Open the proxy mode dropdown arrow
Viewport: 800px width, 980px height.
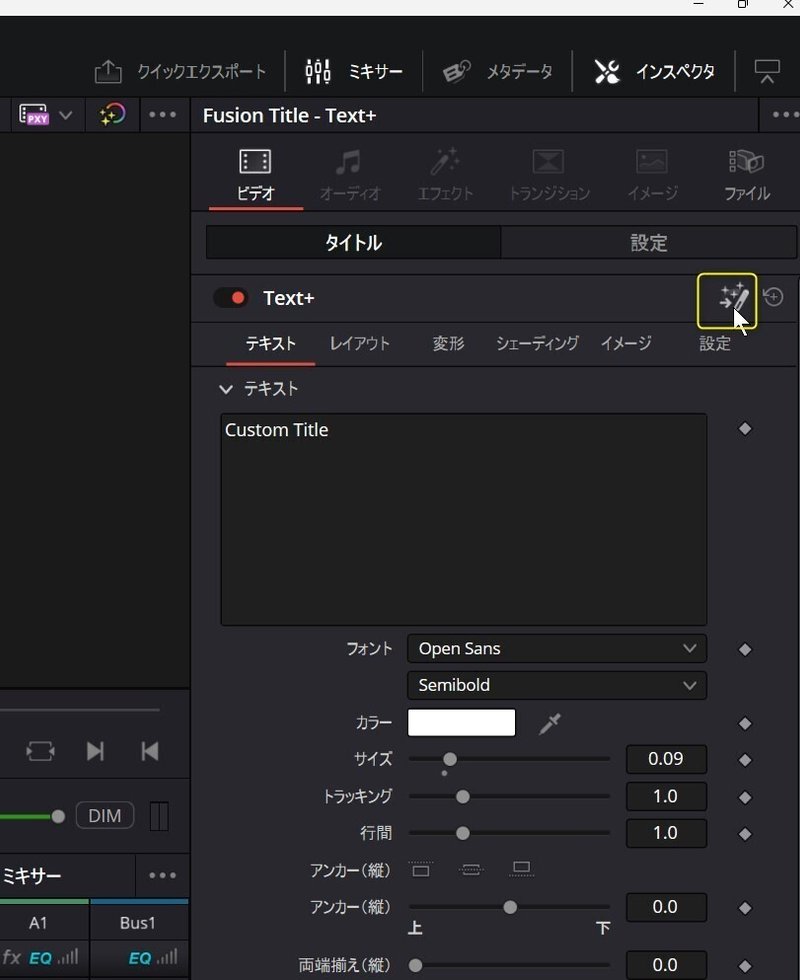(66, 115)
